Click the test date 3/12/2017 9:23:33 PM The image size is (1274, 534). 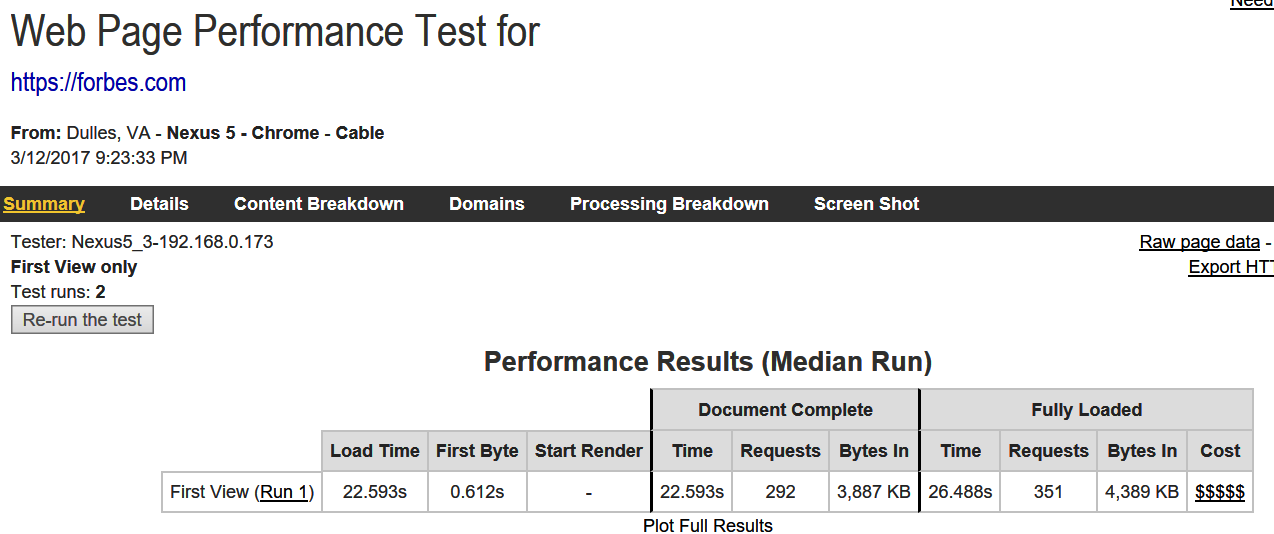(x=99, y=158)
